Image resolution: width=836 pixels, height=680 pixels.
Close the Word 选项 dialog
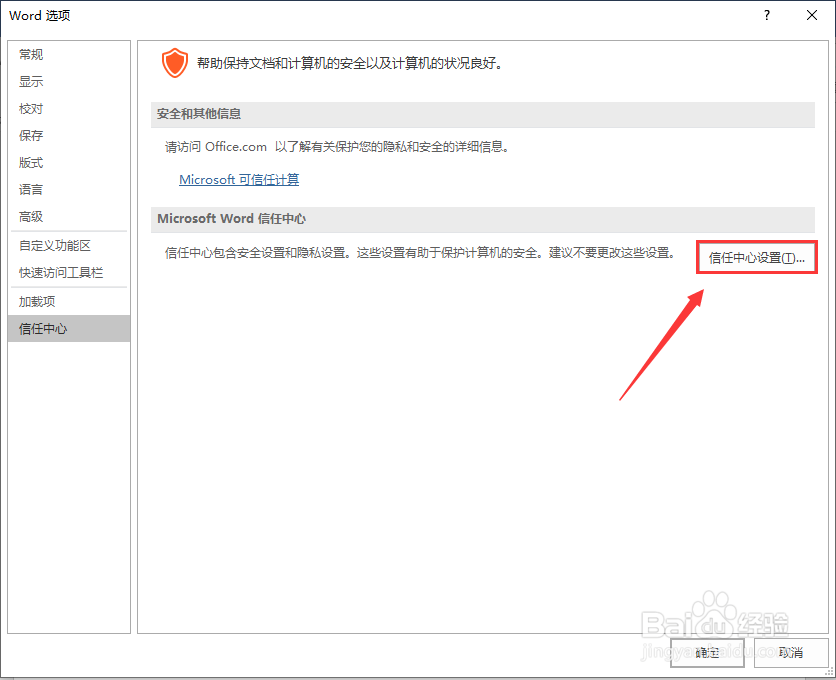[811, 15]
